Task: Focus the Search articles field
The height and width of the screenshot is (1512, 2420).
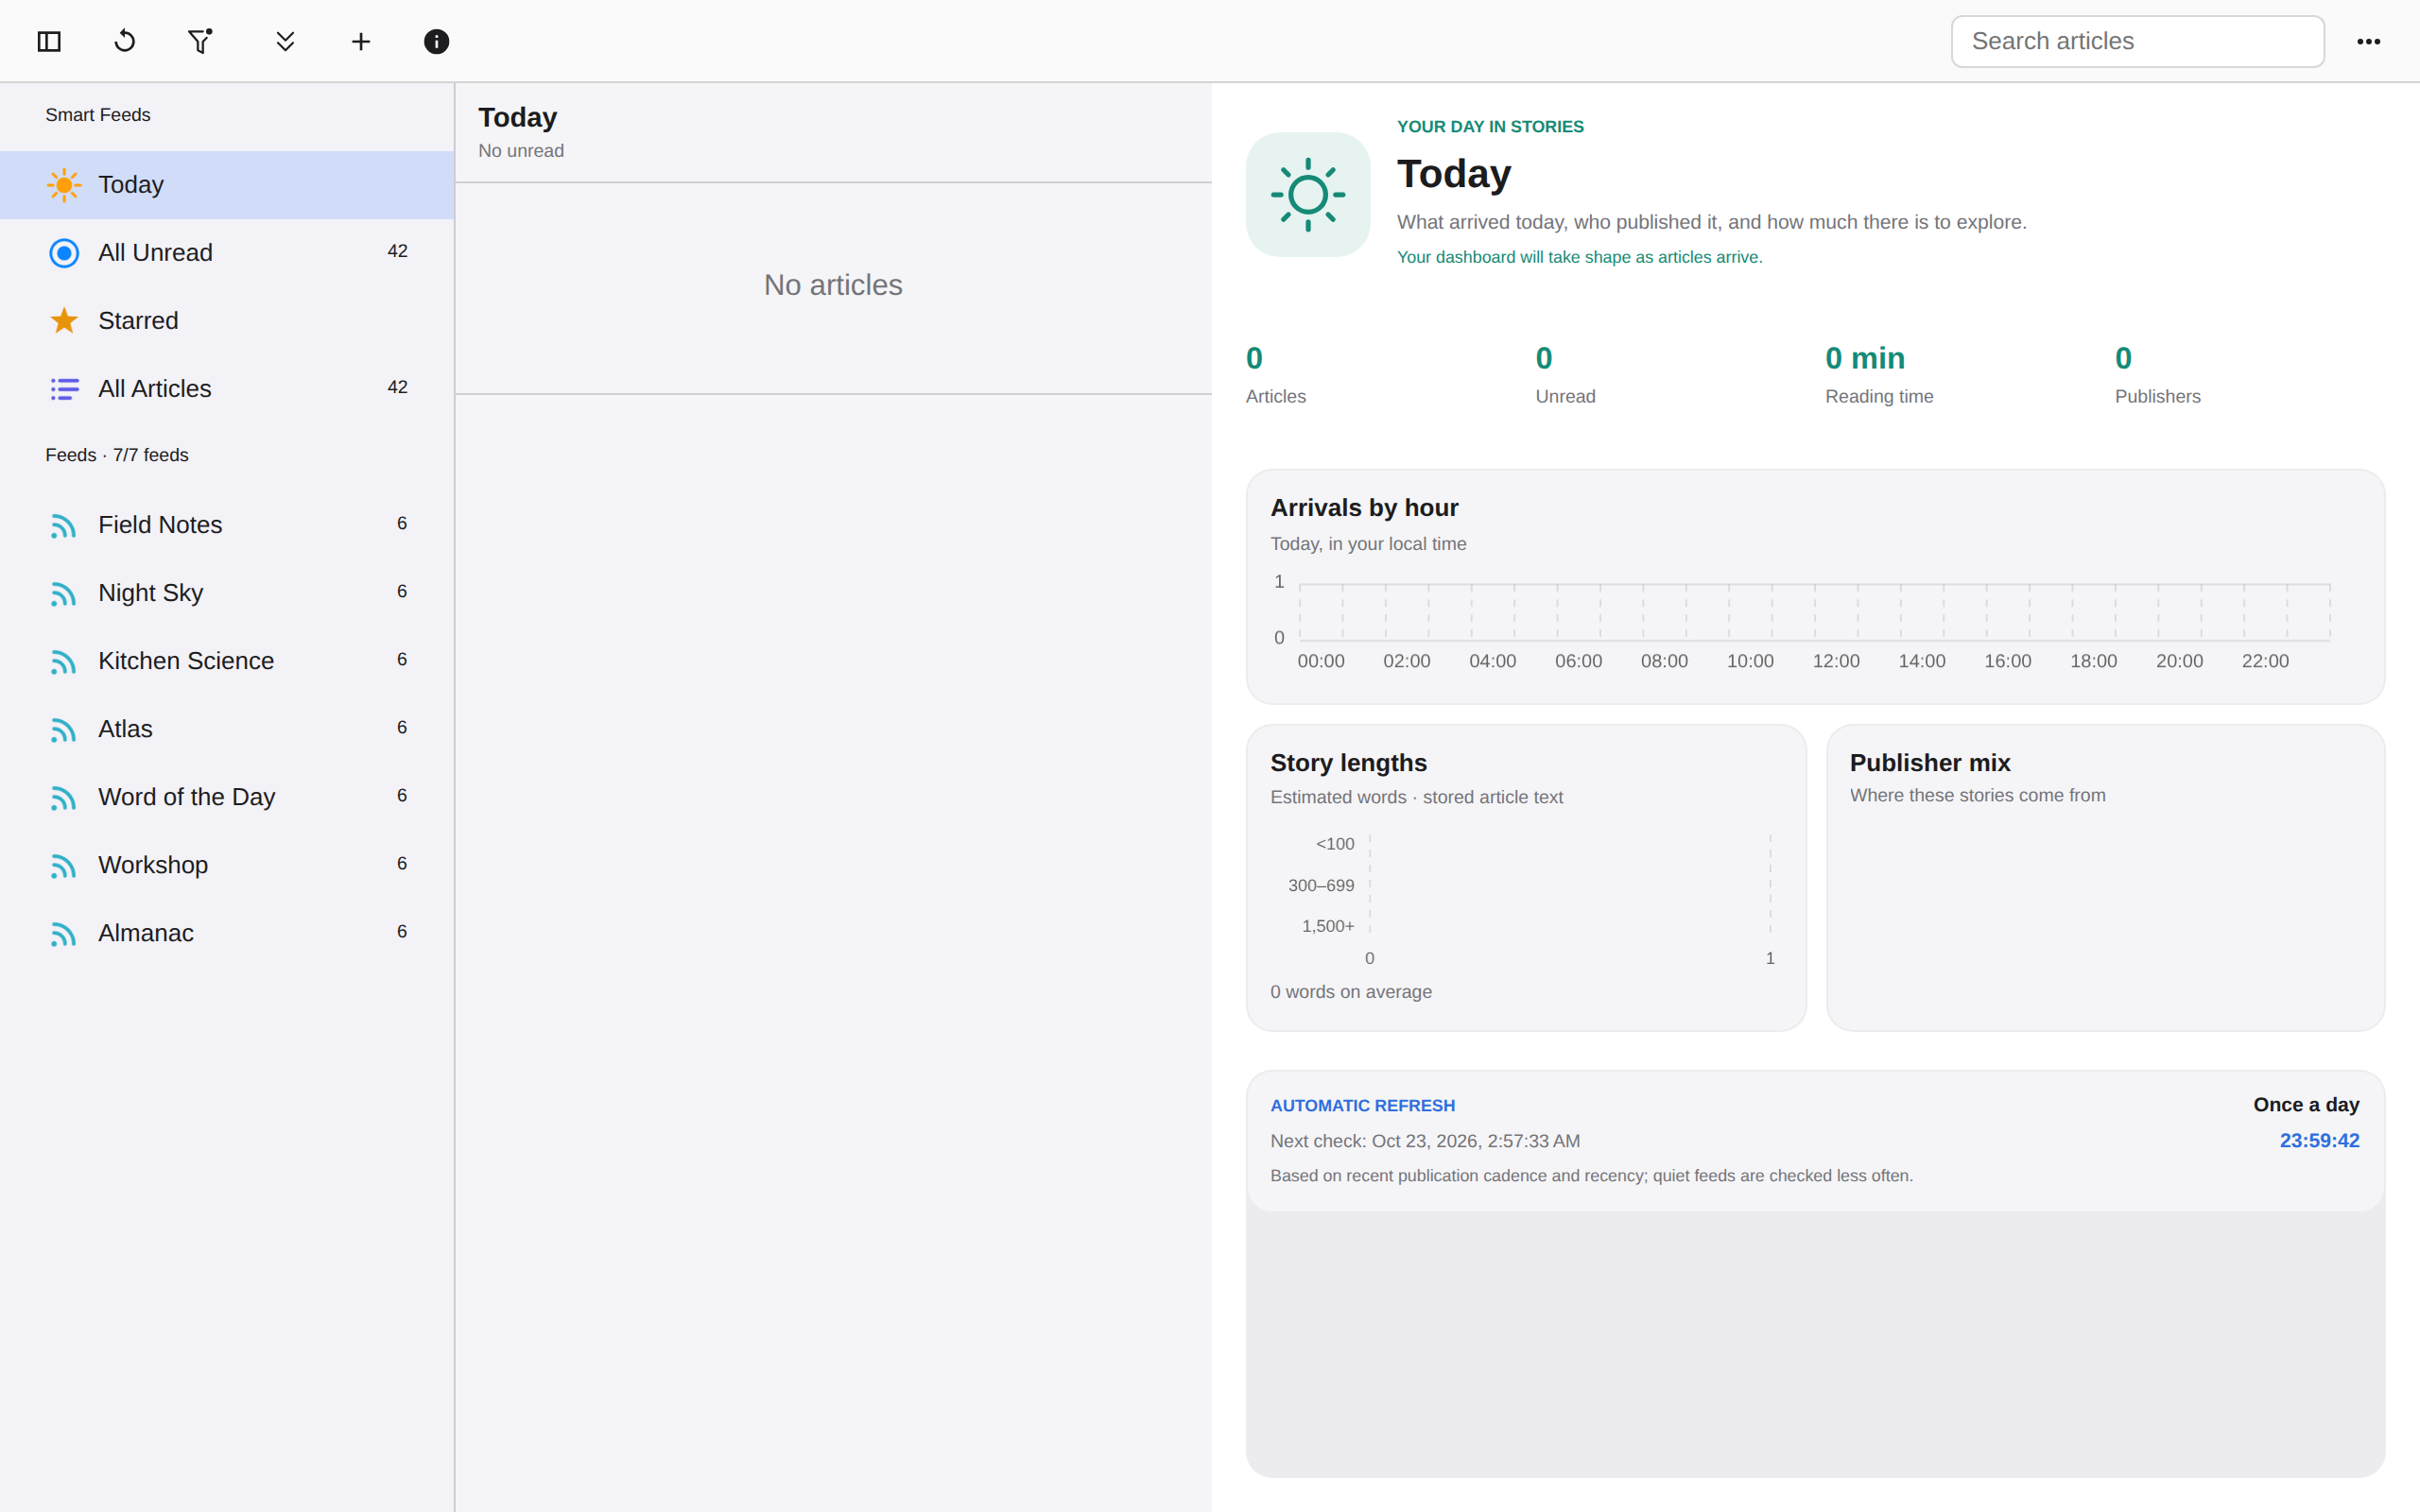Action: (x=2137, y=41)
